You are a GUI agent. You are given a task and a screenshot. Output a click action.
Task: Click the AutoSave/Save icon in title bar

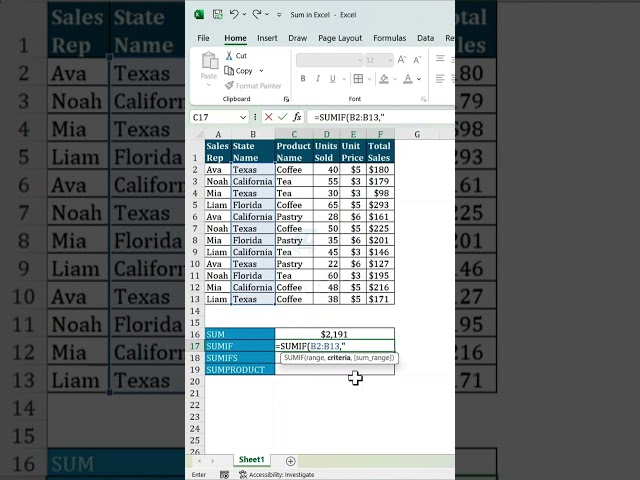(218, 15)
